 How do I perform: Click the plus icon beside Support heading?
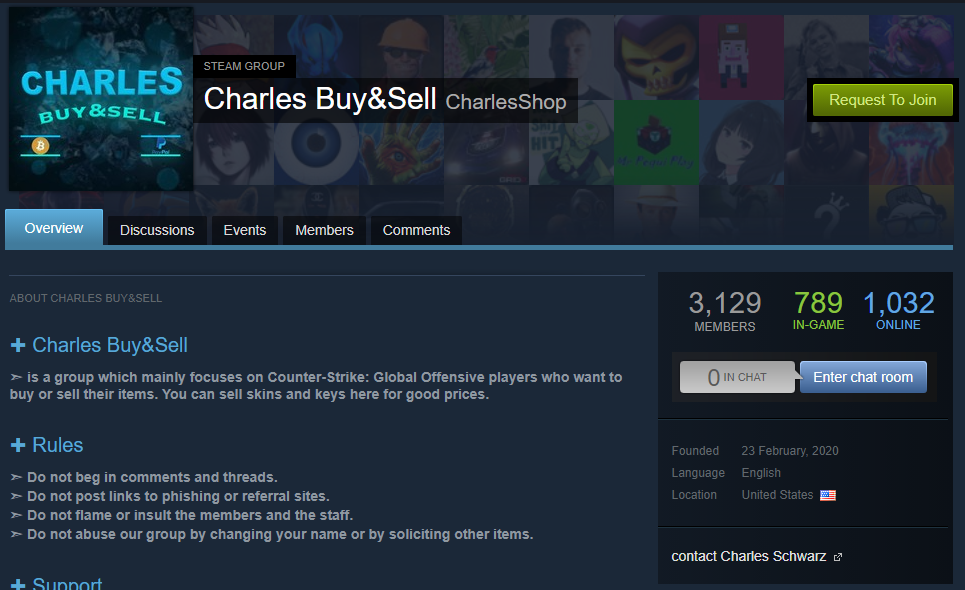(x=18, y=584)
